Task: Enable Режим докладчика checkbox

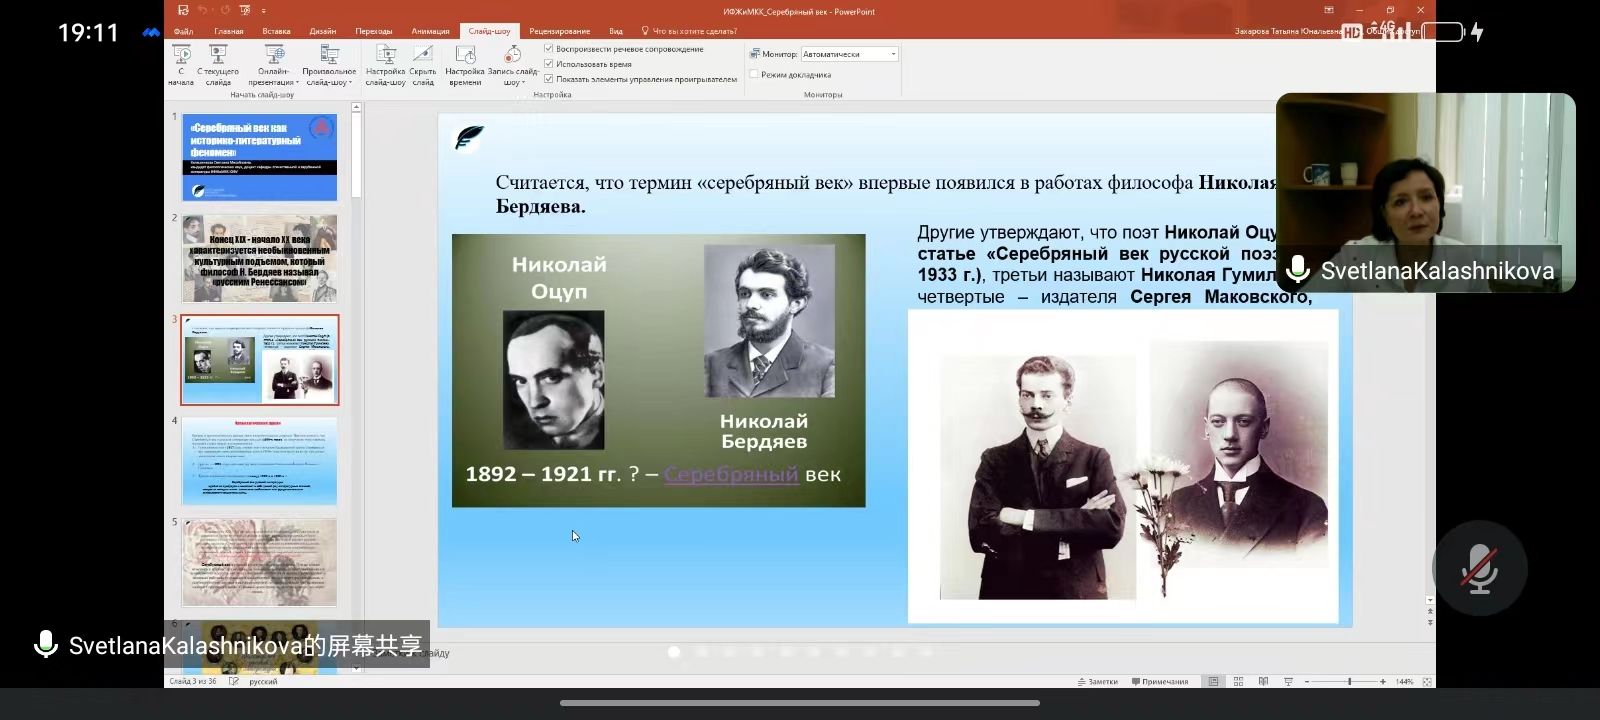Action: [x=754, y=74]
